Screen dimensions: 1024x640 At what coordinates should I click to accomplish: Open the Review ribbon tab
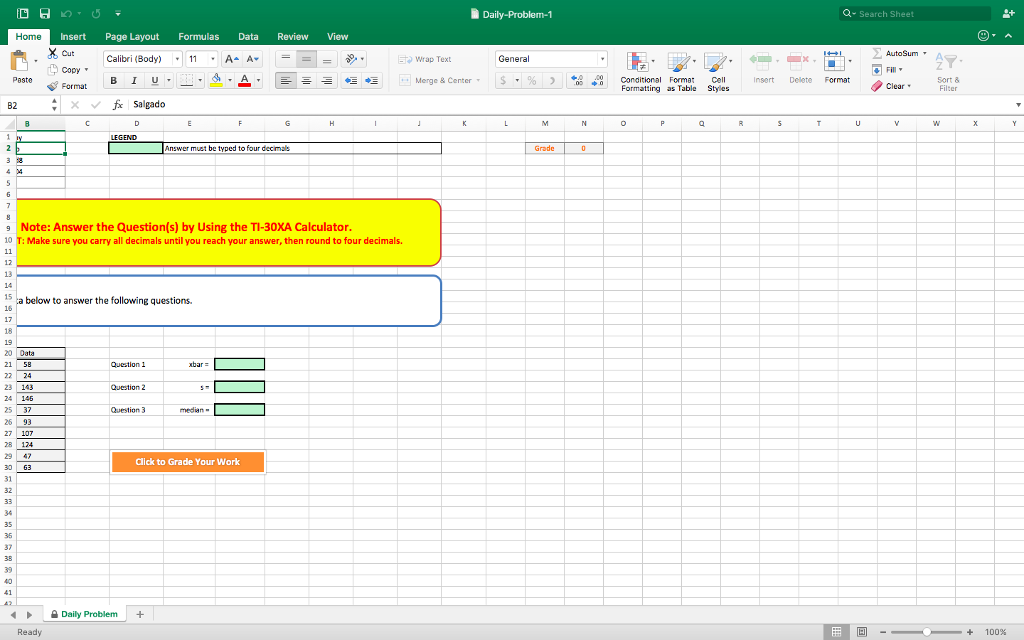(292, 36)
